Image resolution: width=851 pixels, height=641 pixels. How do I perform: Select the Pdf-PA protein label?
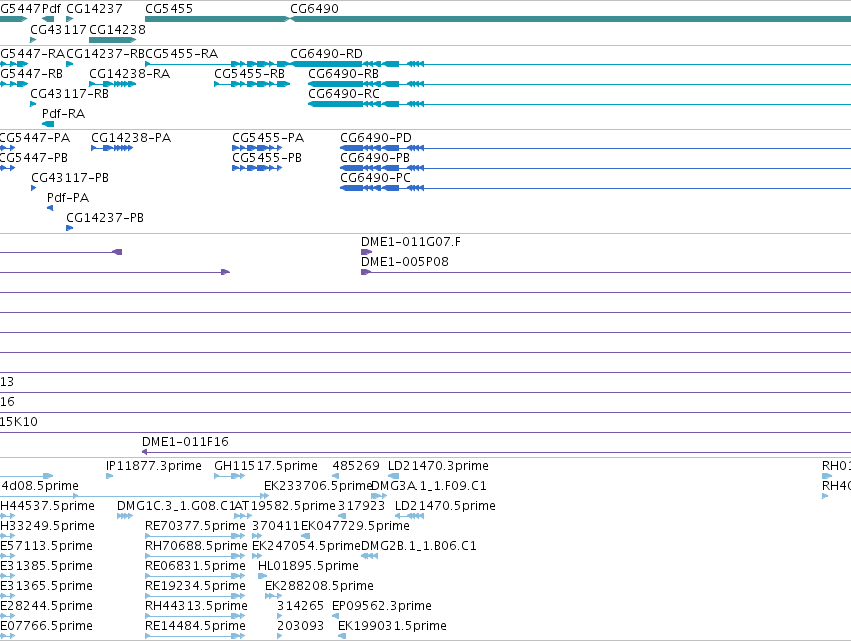pos(68,198)
